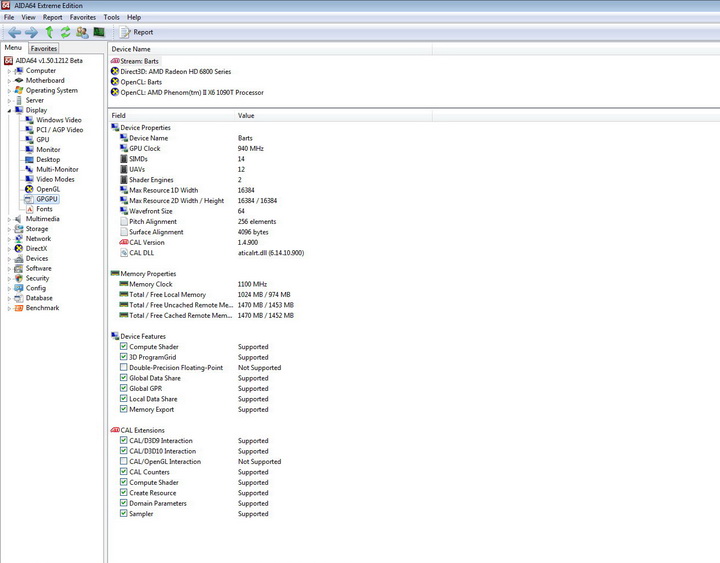Click the Double-Precision Floating-Point checkbox
This screenshot has width=720, height=563.
click(x=124, y=367)
